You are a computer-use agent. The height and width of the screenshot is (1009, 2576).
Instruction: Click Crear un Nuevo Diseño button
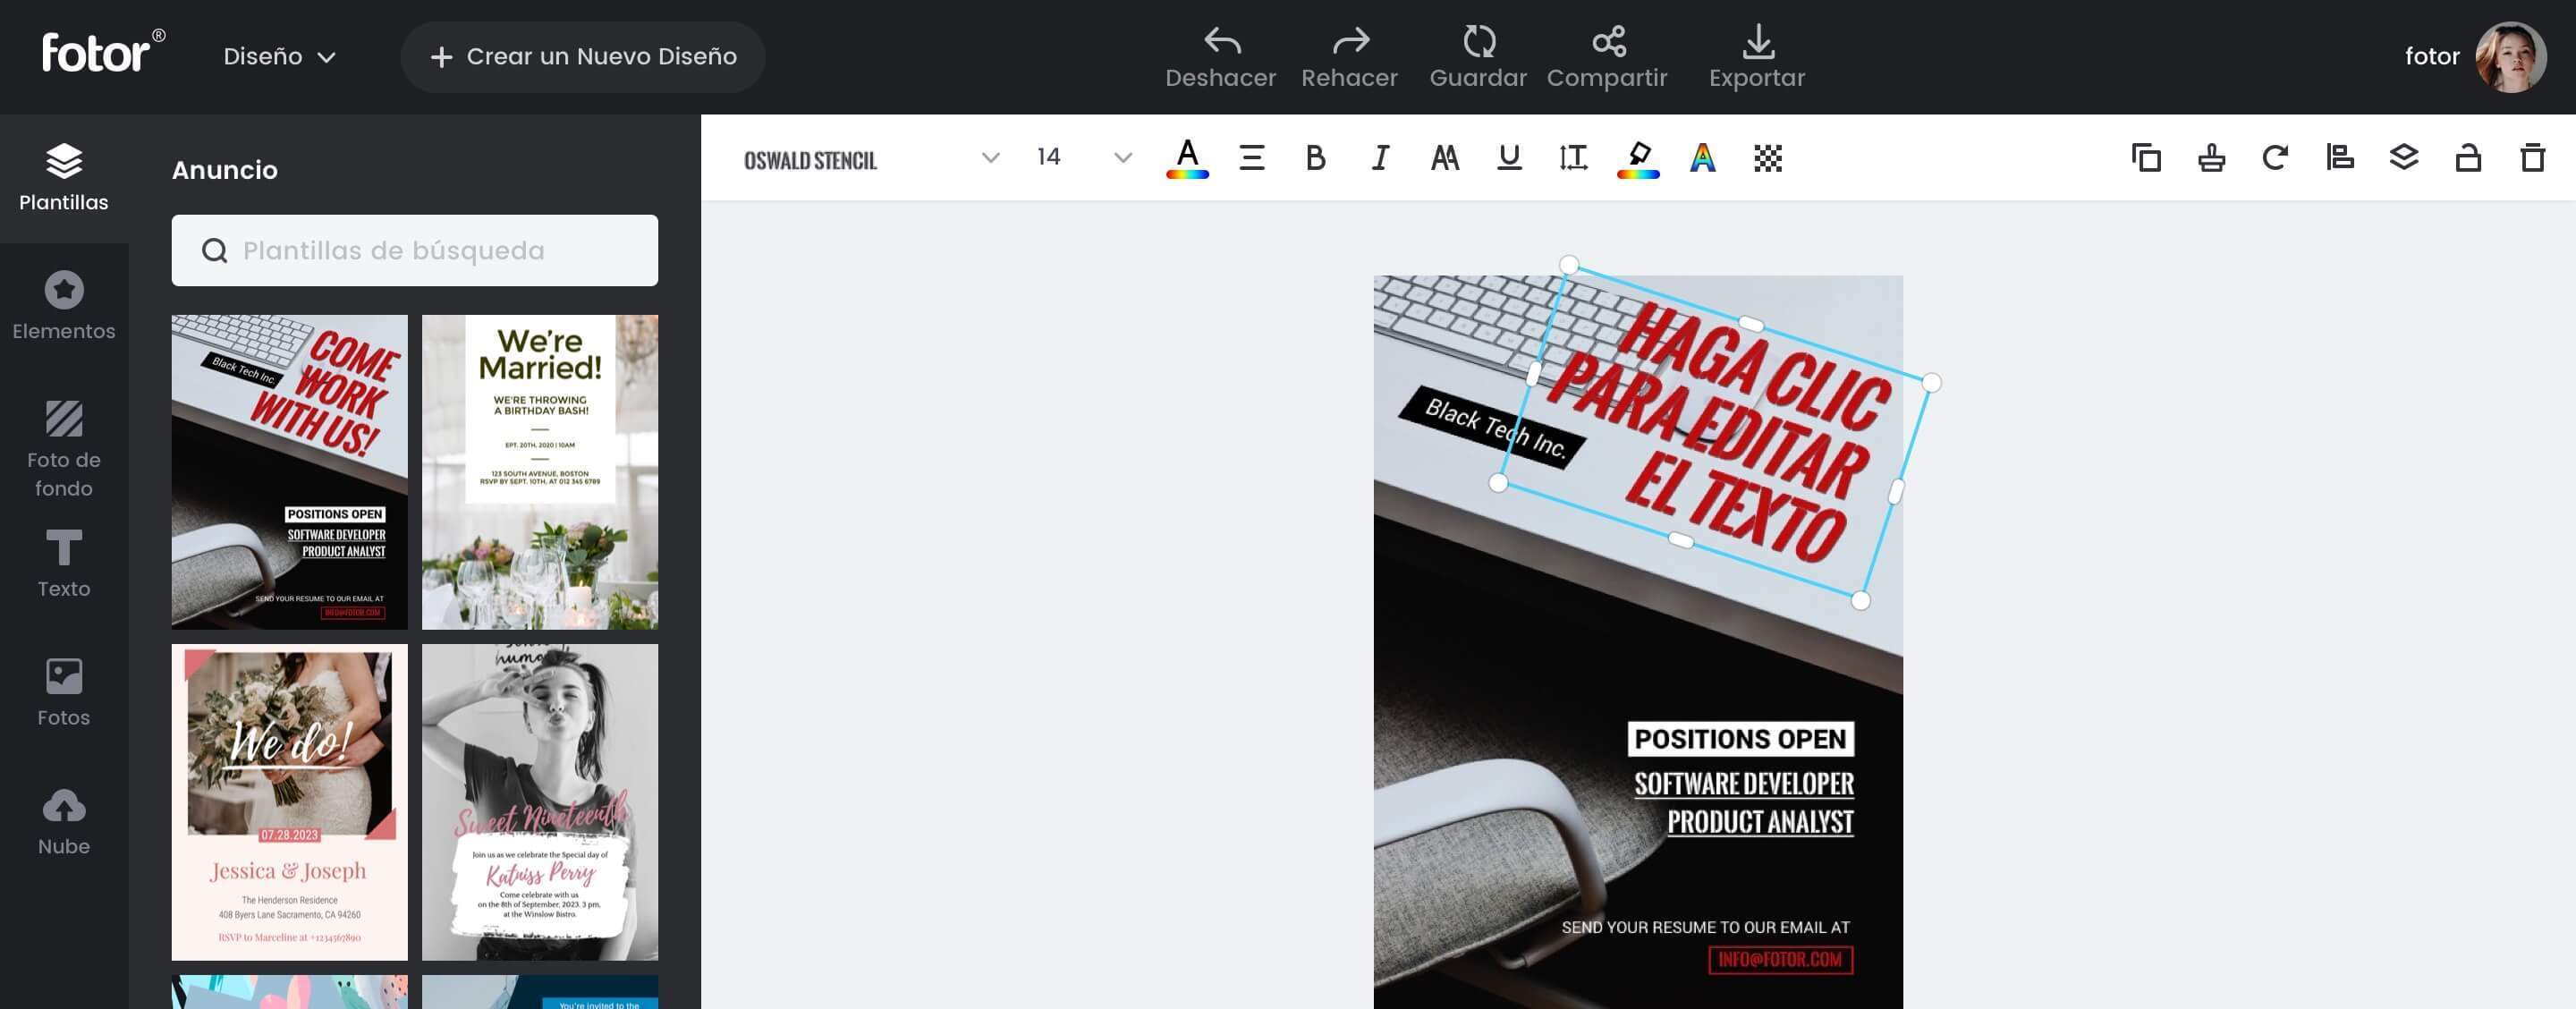coord(583,57)
